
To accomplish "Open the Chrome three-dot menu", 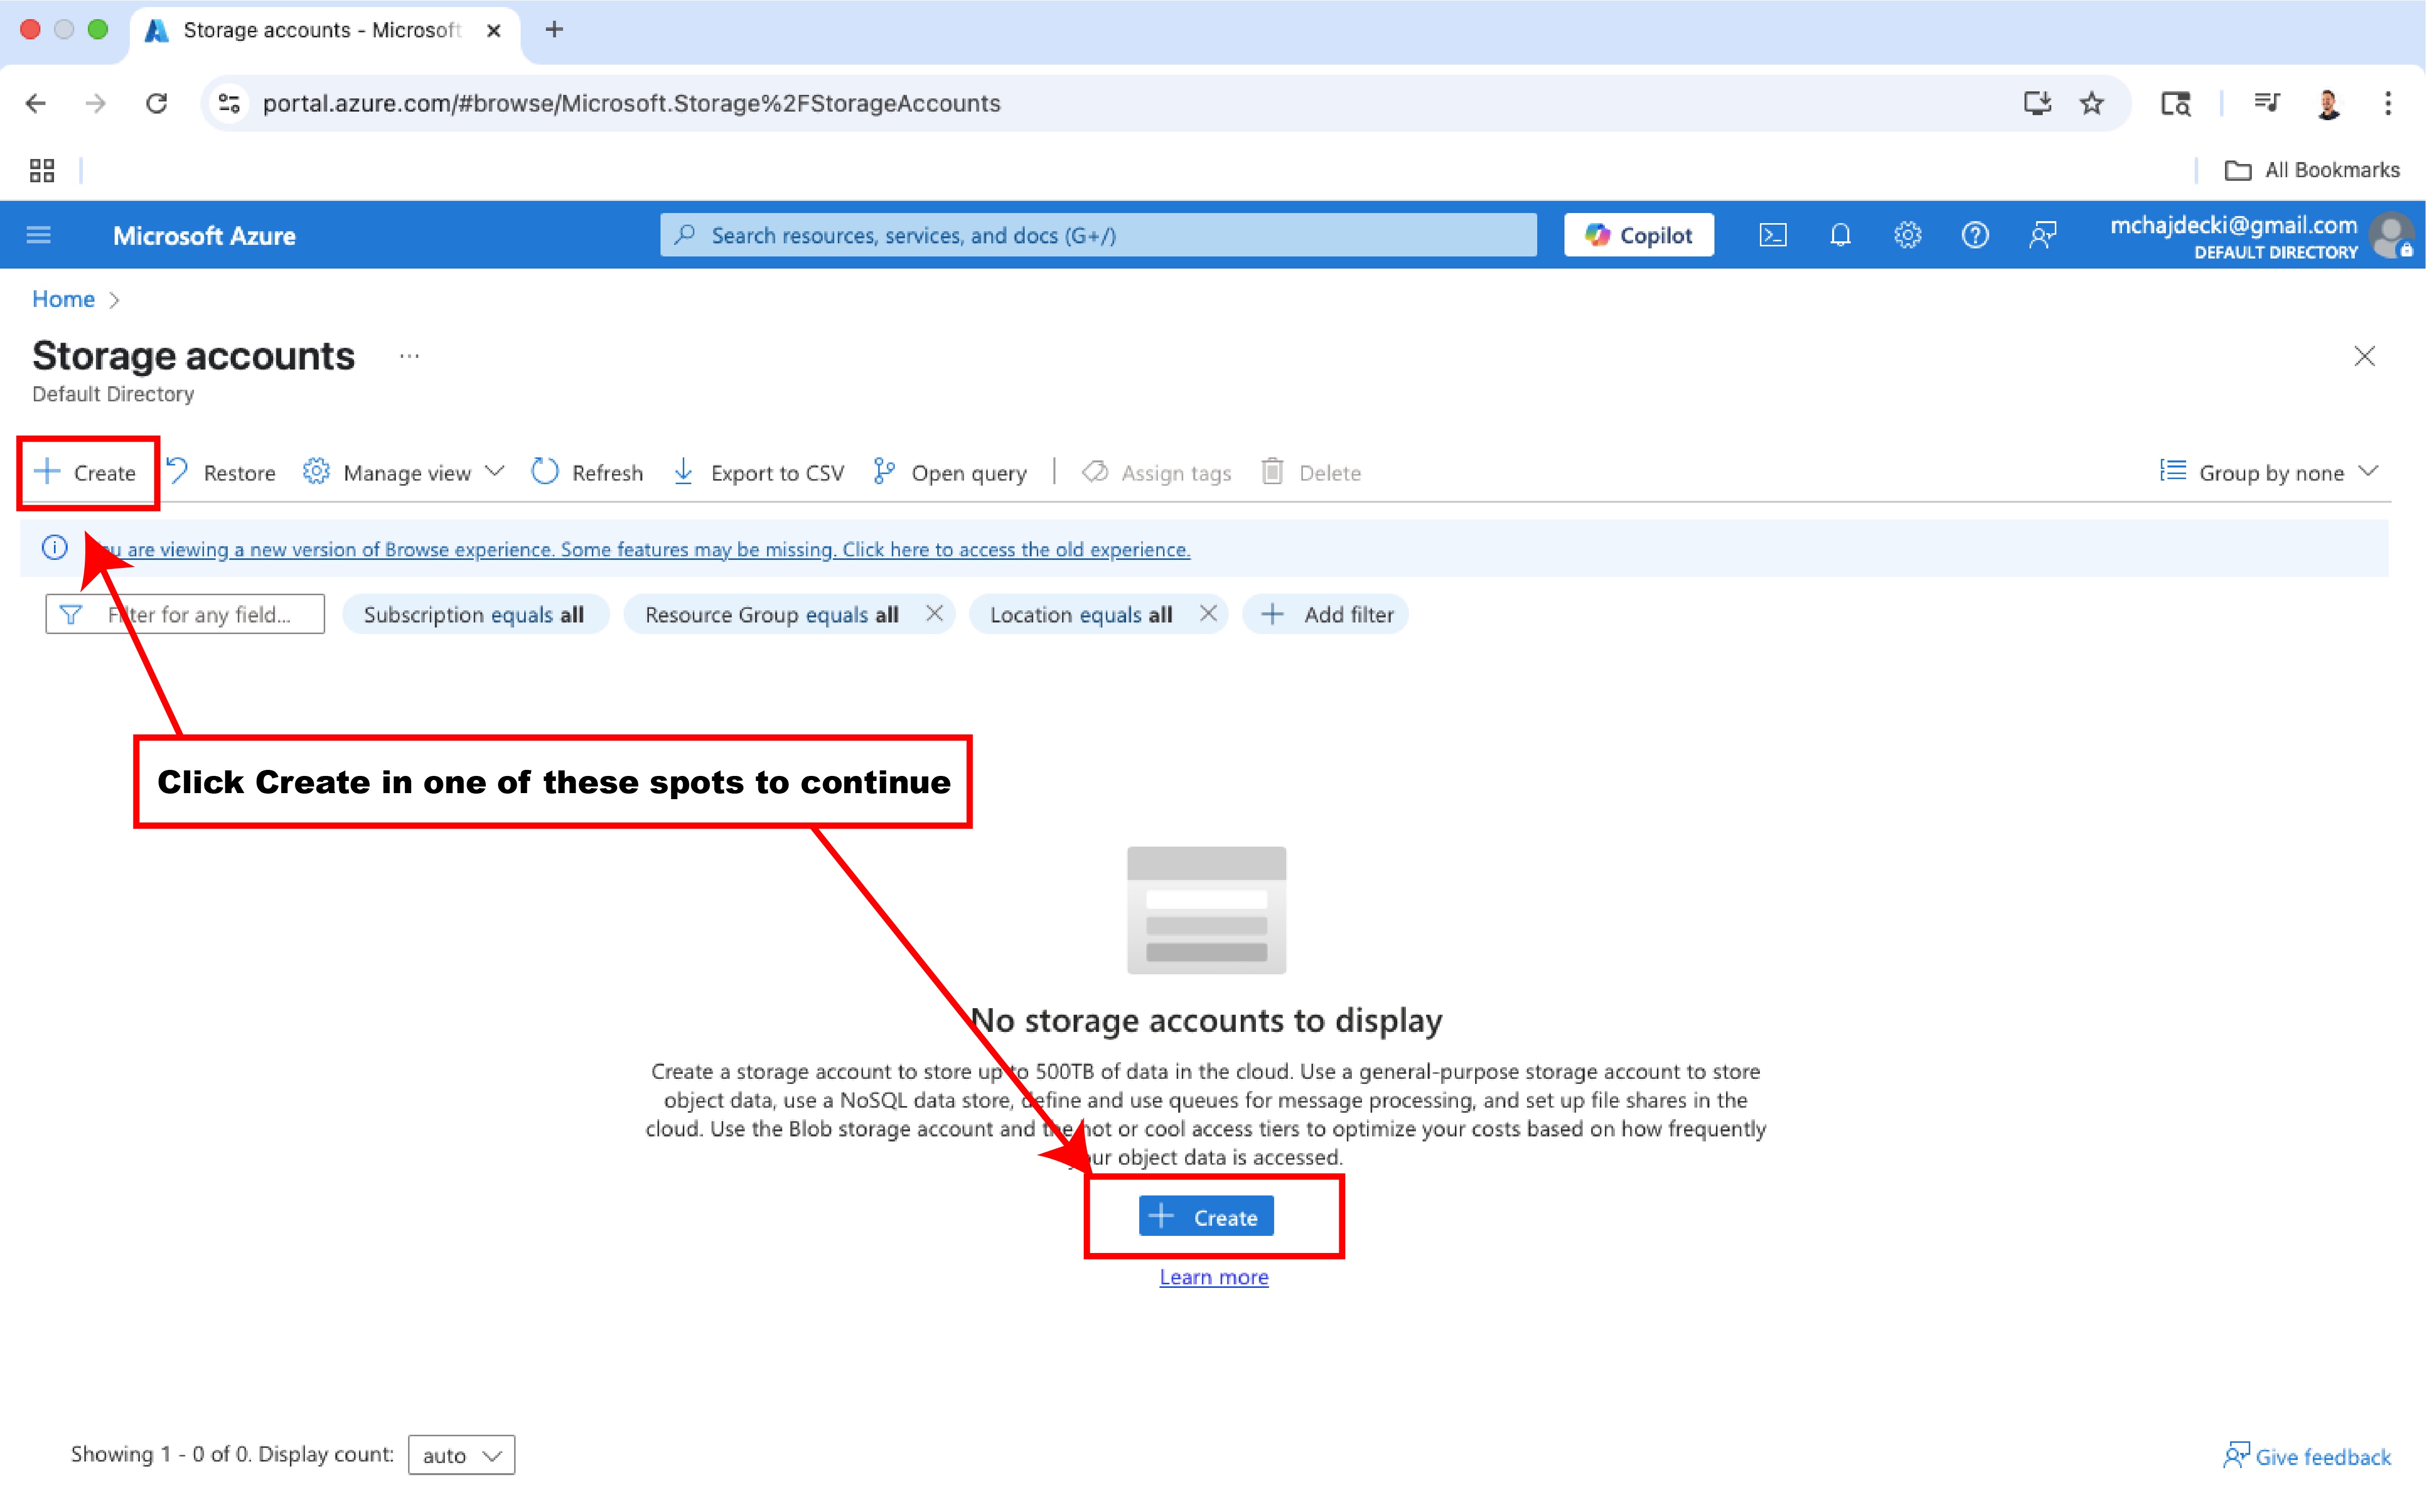I will [x=2388, y=103].
